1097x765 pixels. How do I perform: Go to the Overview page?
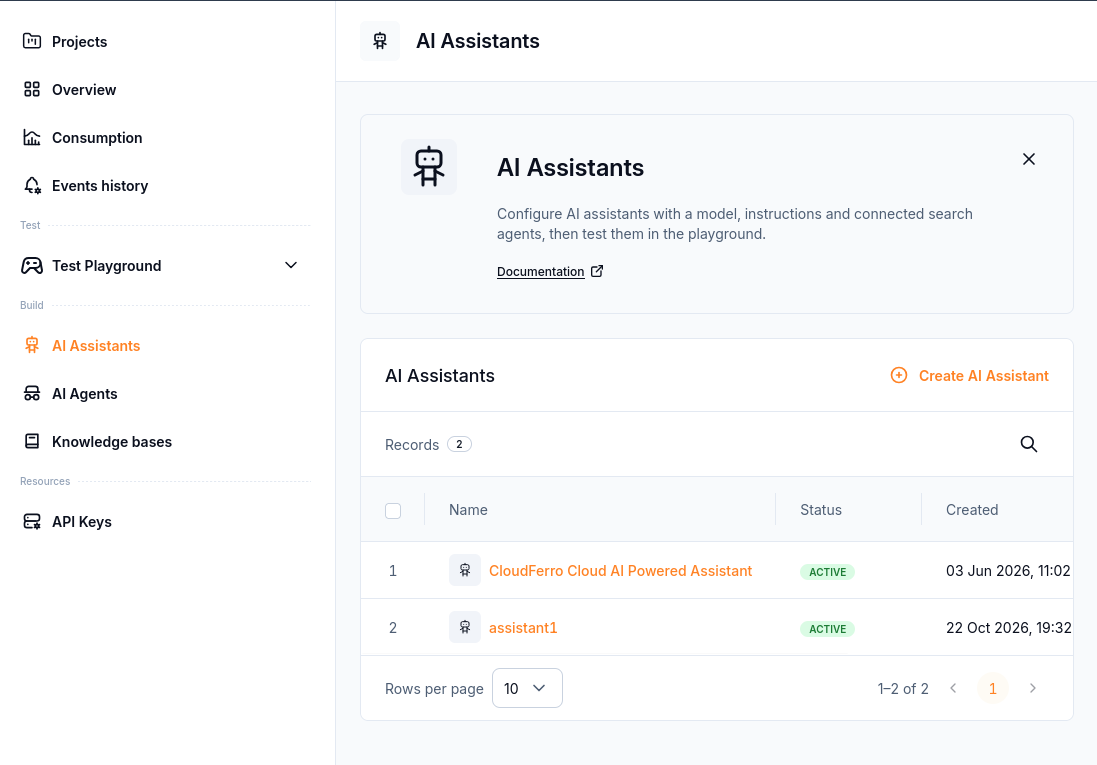pos(84,90)
